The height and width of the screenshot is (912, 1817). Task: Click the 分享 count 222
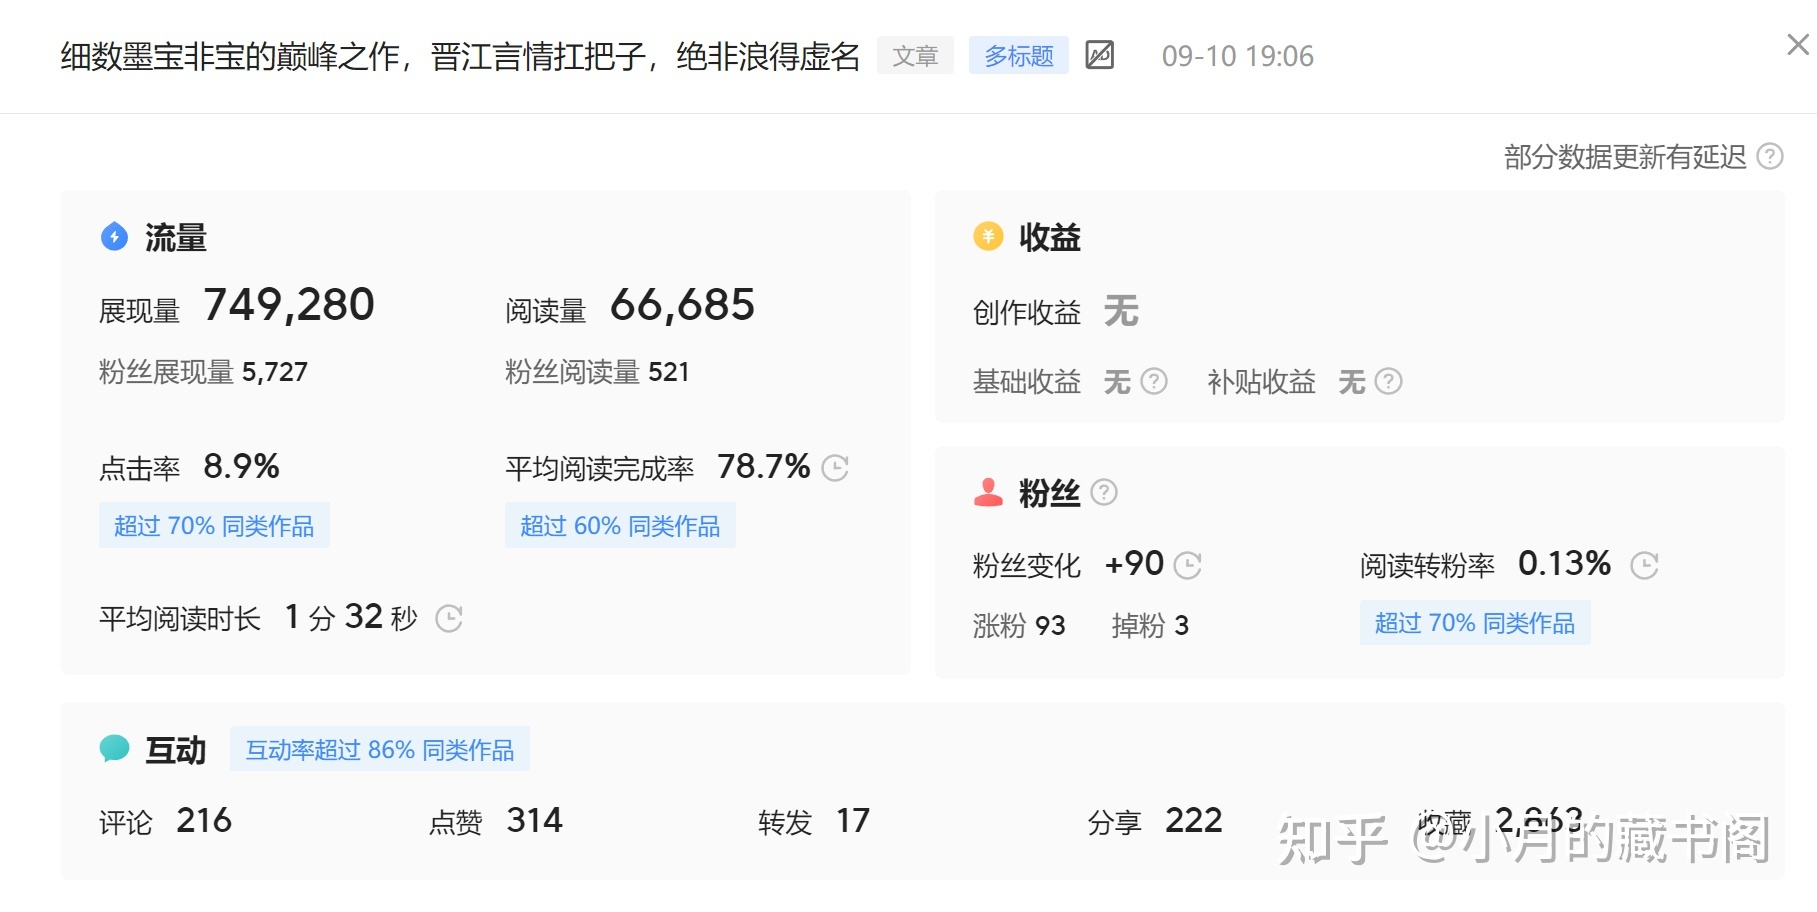point(1194,821)
